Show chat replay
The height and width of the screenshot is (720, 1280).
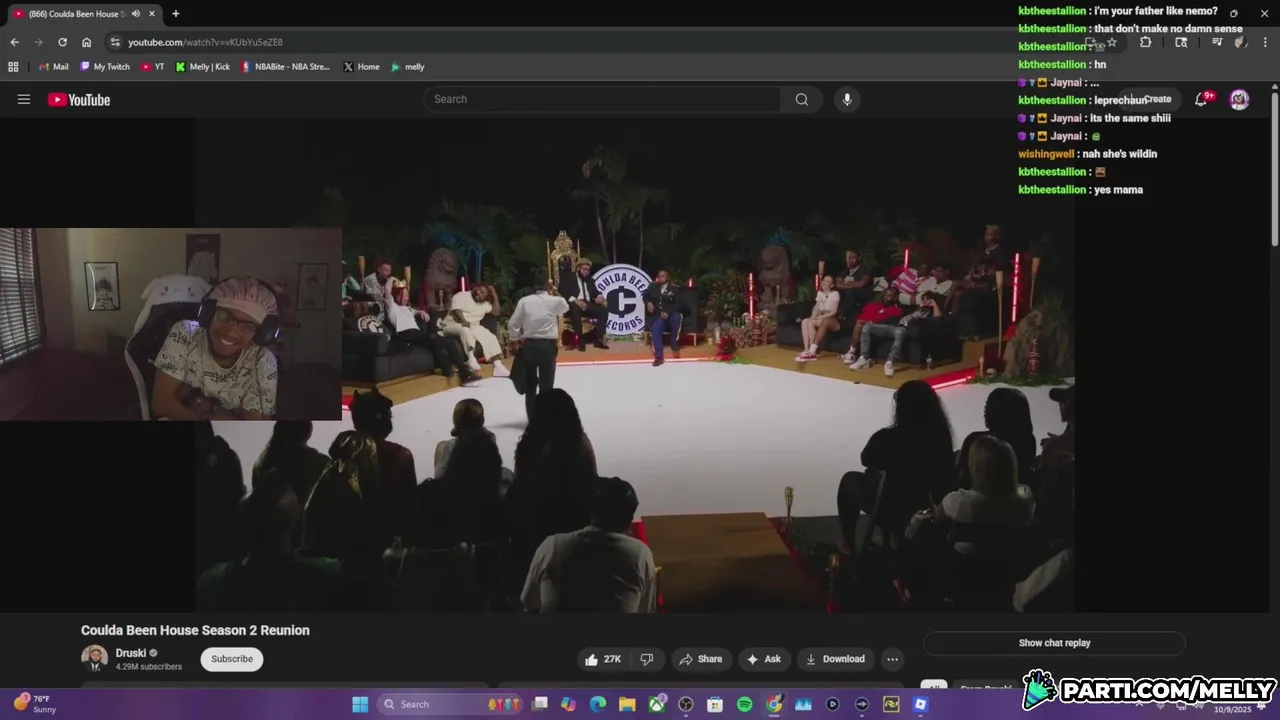click(x=1054, y=643)
